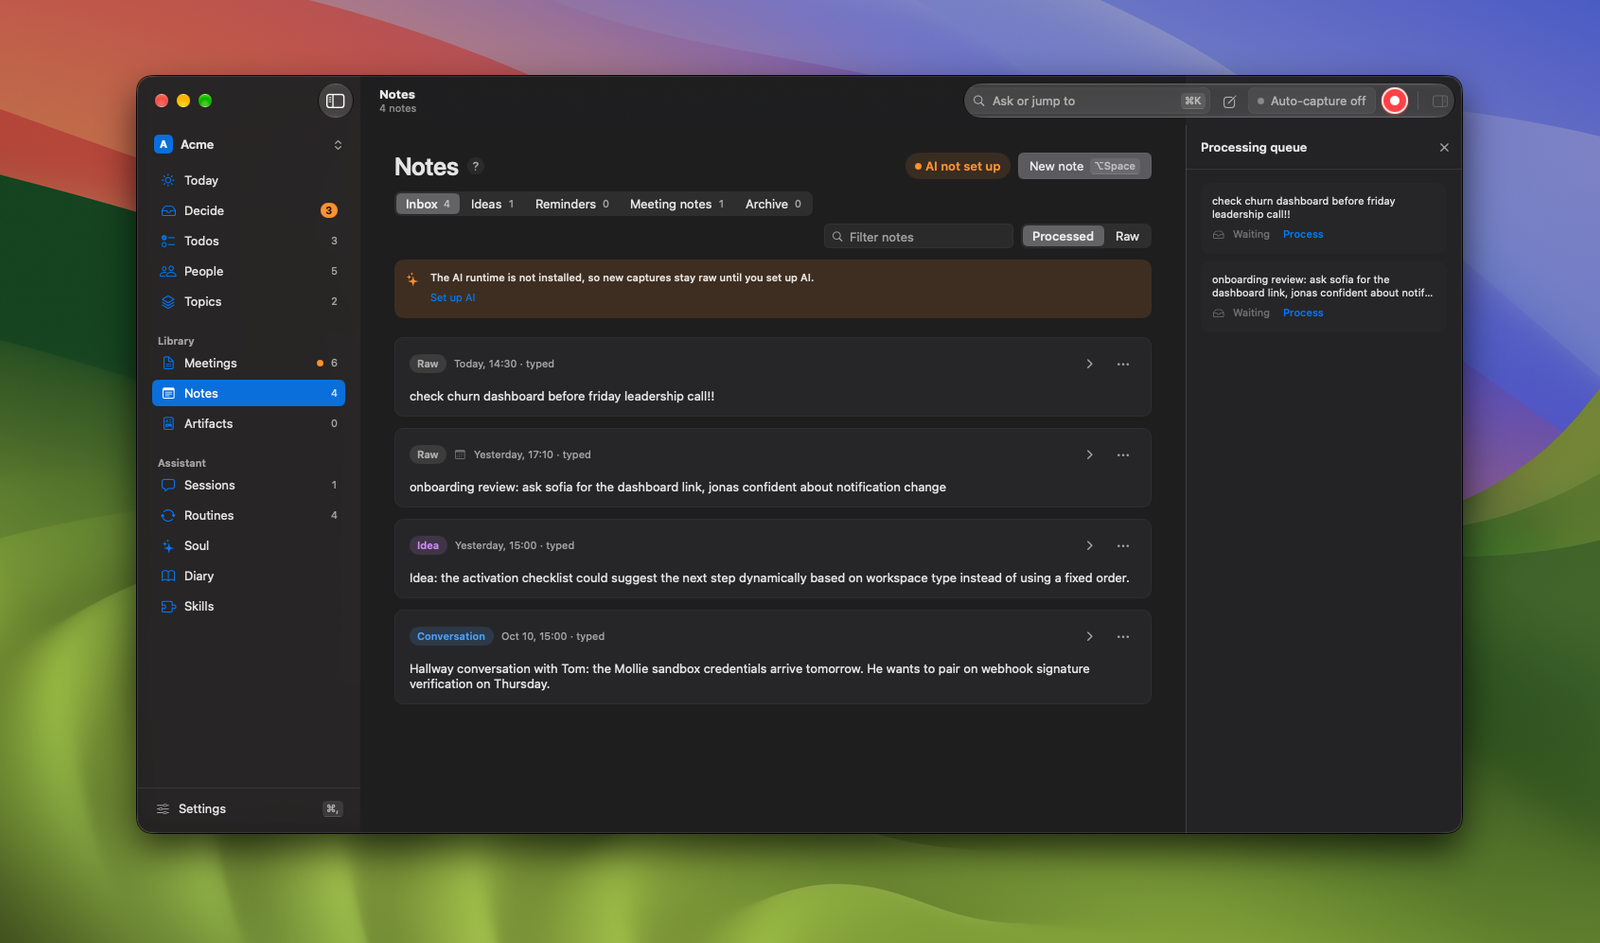1600x943 pixels.
Task: Open more options for onboarding review note
Action: [x=1123, y=455]
